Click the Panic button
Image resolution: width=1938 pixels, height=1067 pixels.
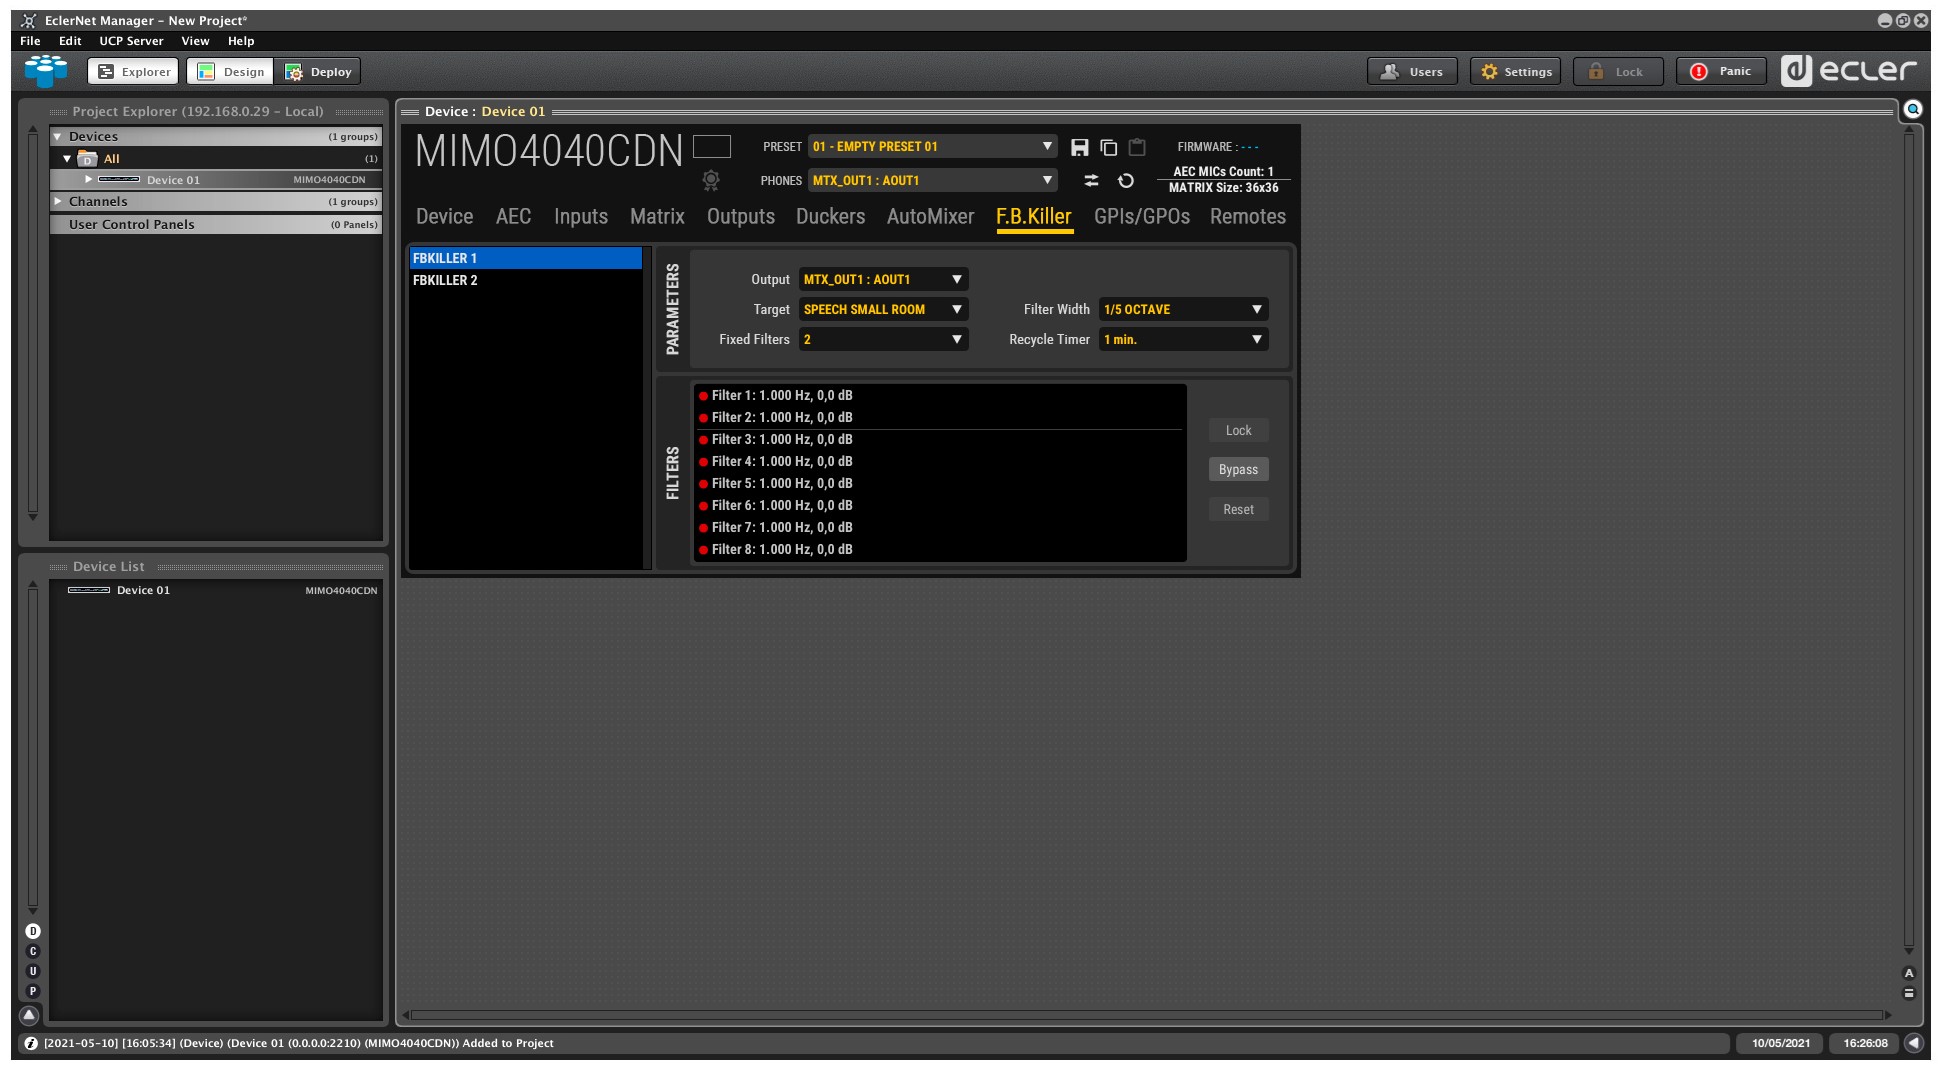[1721, 72]
